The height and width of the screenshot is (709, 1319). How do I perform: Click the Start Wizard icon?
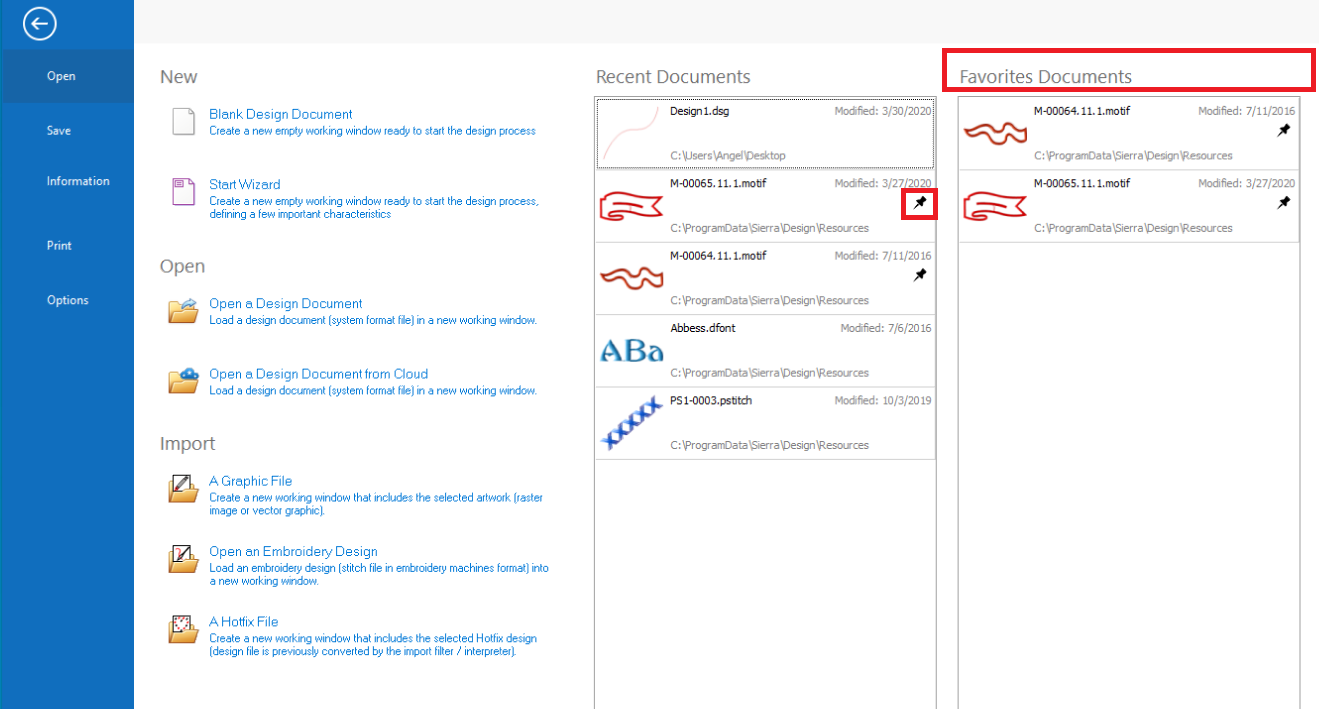(x=183, y=192)
